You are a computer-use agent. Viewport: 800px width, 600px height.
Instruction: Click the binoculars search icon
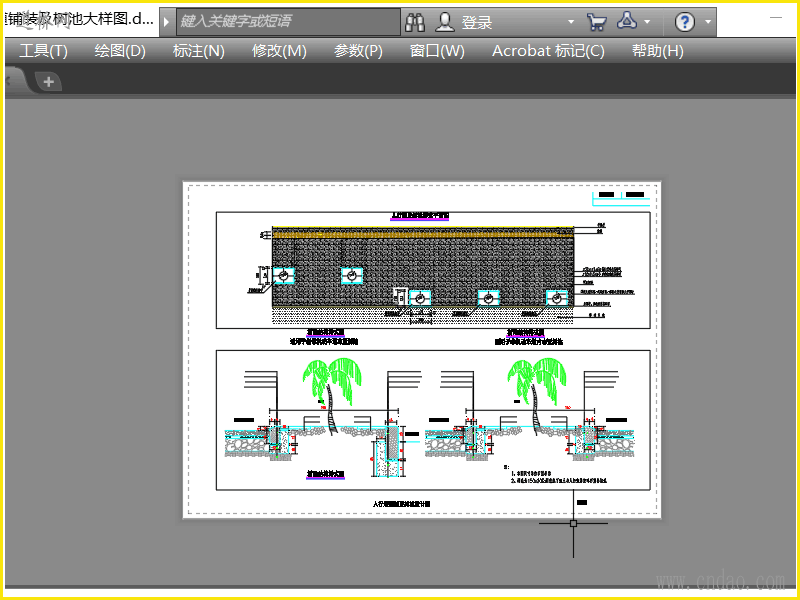pyautogui.click(x=416, y=21)
